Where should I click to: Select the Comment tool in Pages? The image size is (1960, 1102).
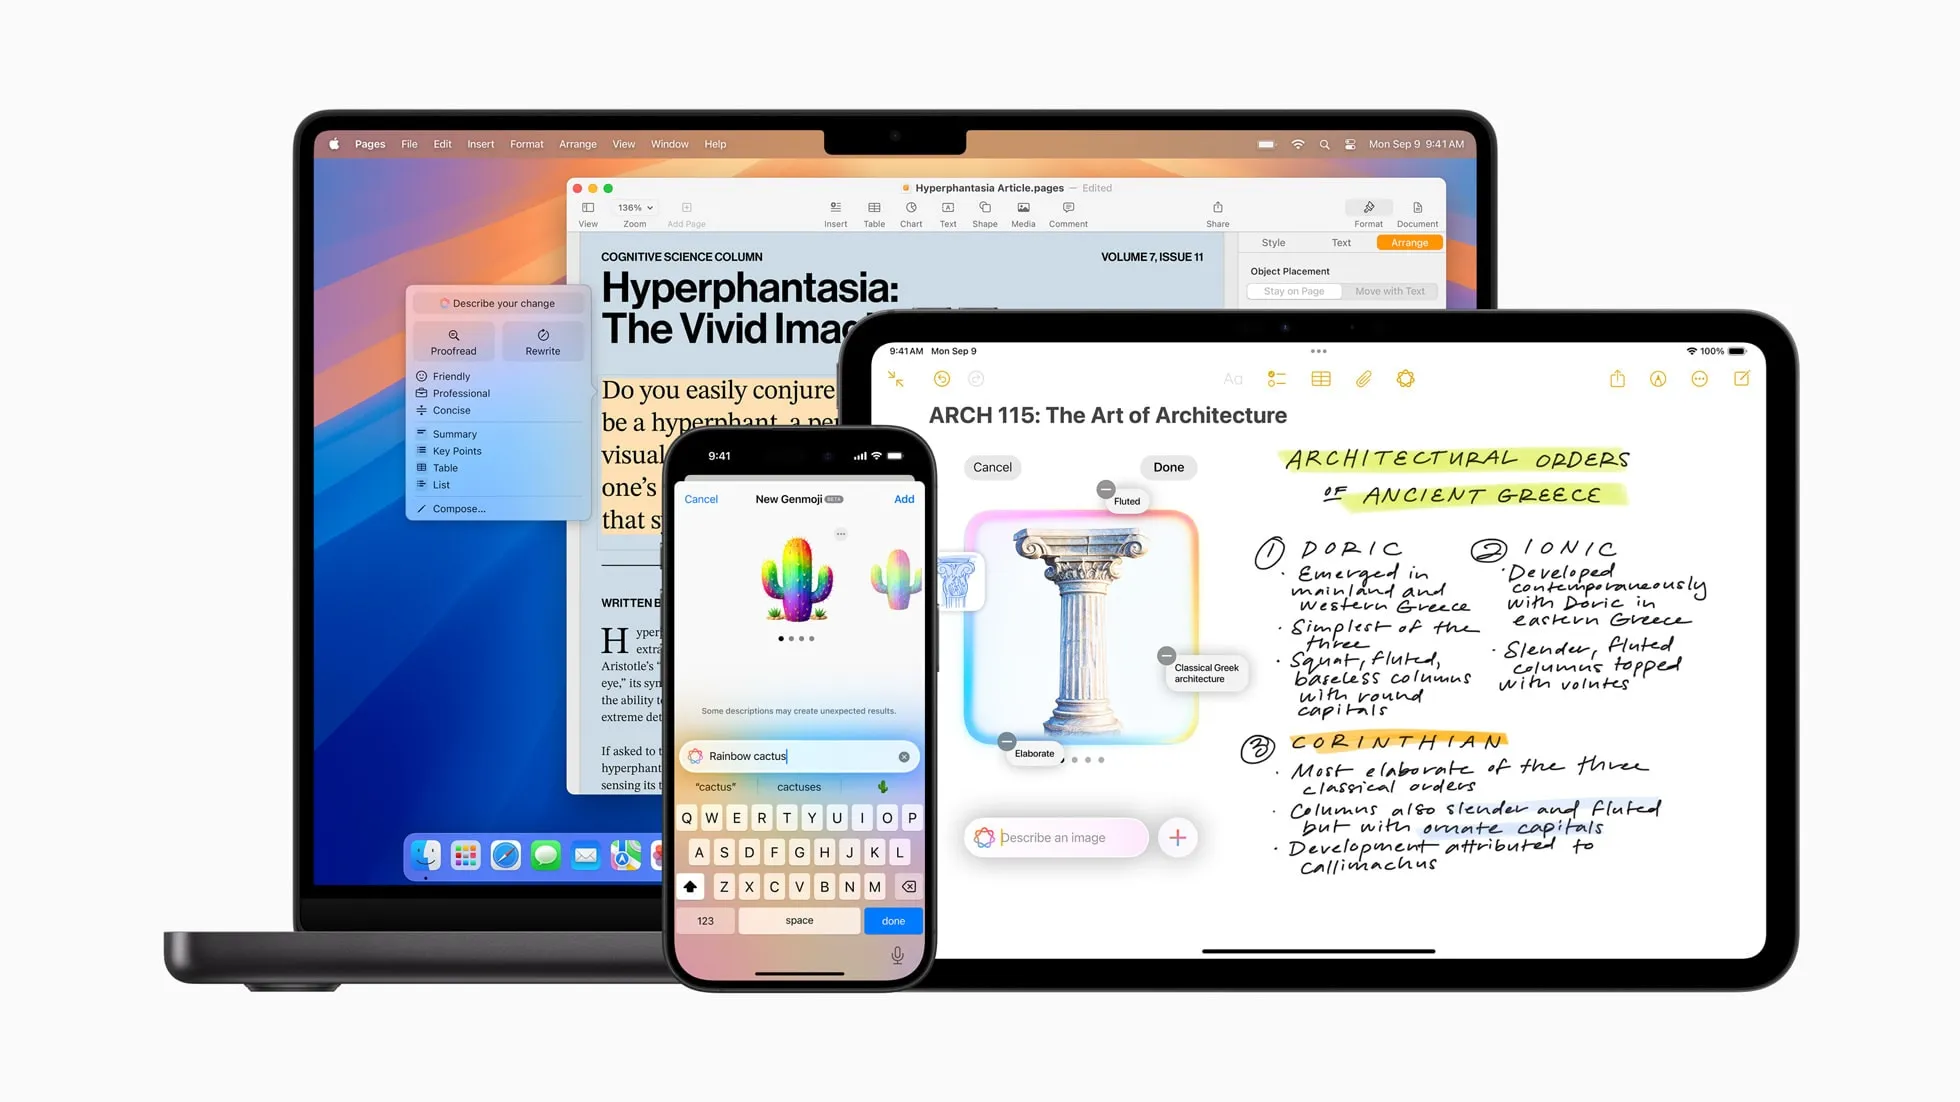[1068, 213]
